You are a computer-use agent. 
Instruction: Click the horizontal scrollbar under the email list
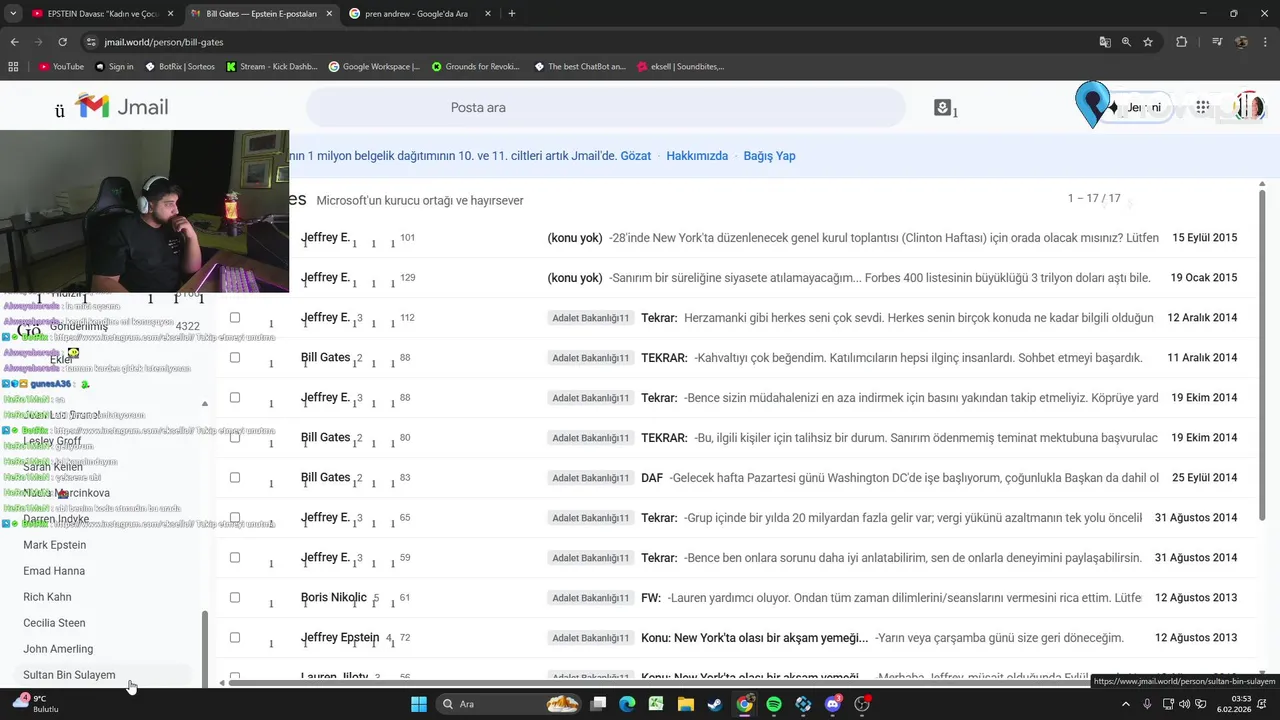pos(660,683)
